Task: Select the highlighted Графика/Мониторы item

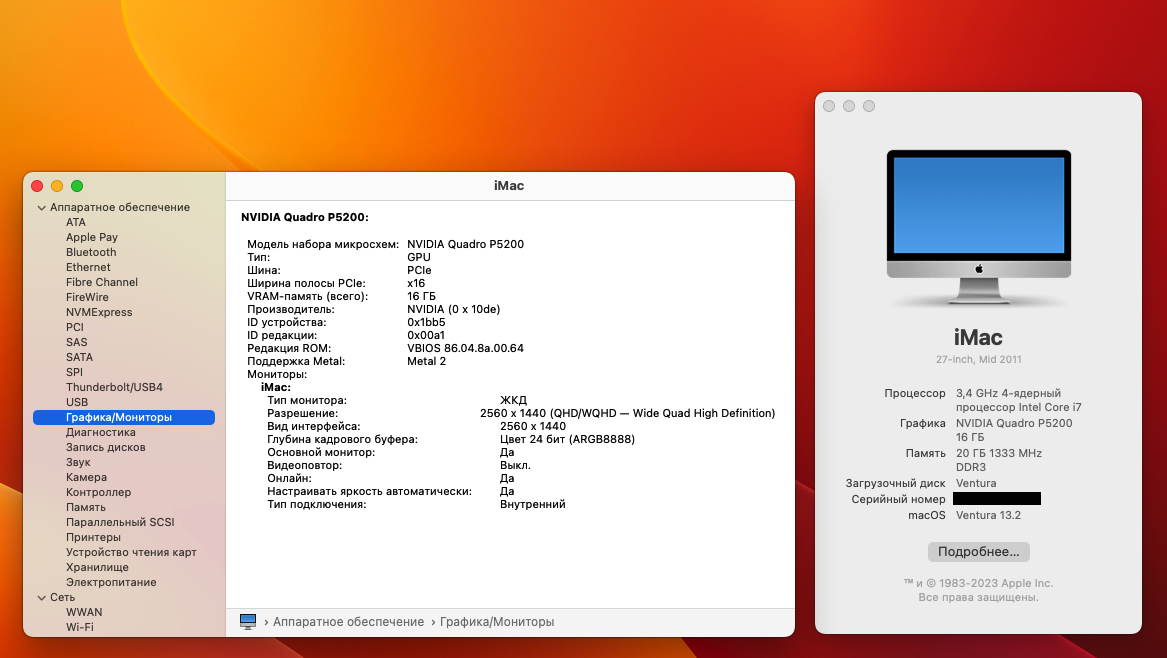Action: tap(124, 418)
